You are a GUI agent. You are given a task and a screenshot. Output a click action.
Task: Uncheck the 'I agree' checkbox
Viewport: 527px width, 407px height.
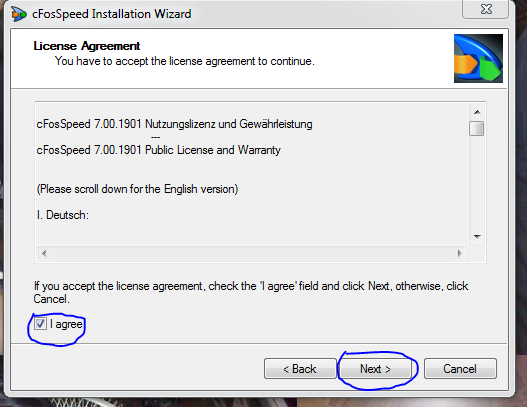point(40,324)
